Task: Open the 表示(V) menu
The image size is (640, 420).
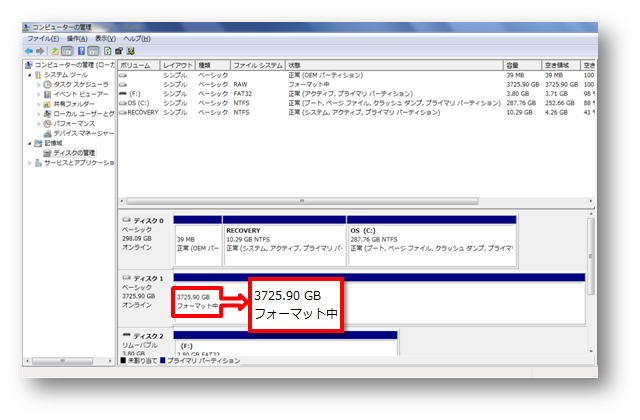Action: pos(105,39)
